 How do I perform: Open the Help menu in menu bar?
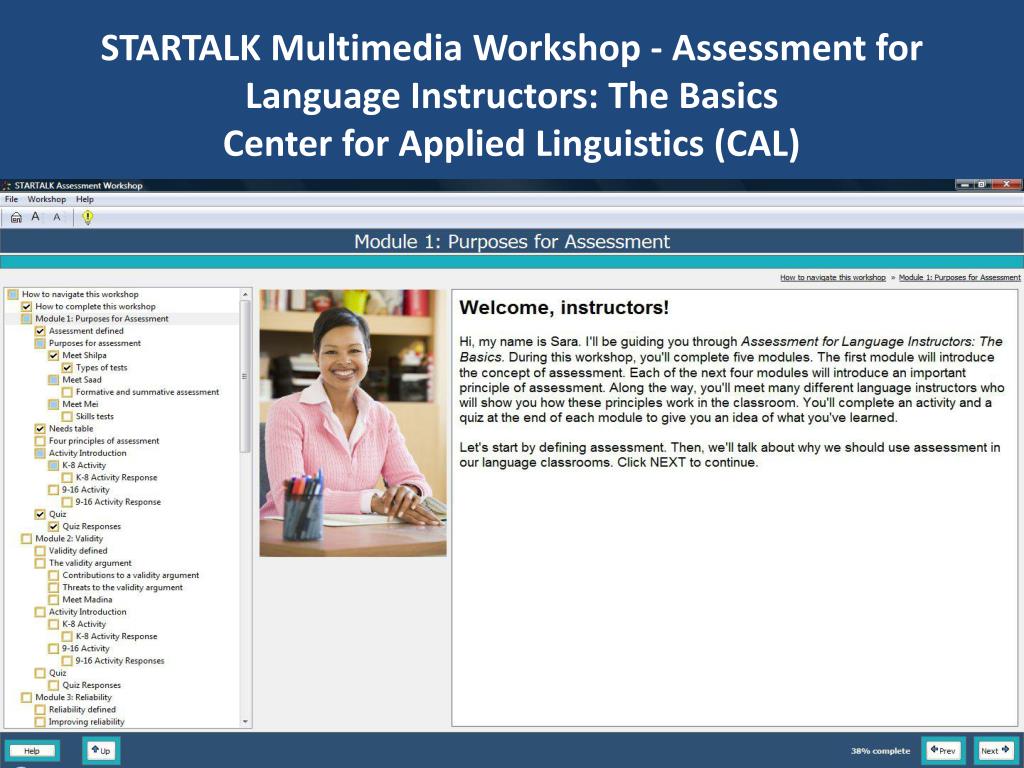click(x=85, y=199)
